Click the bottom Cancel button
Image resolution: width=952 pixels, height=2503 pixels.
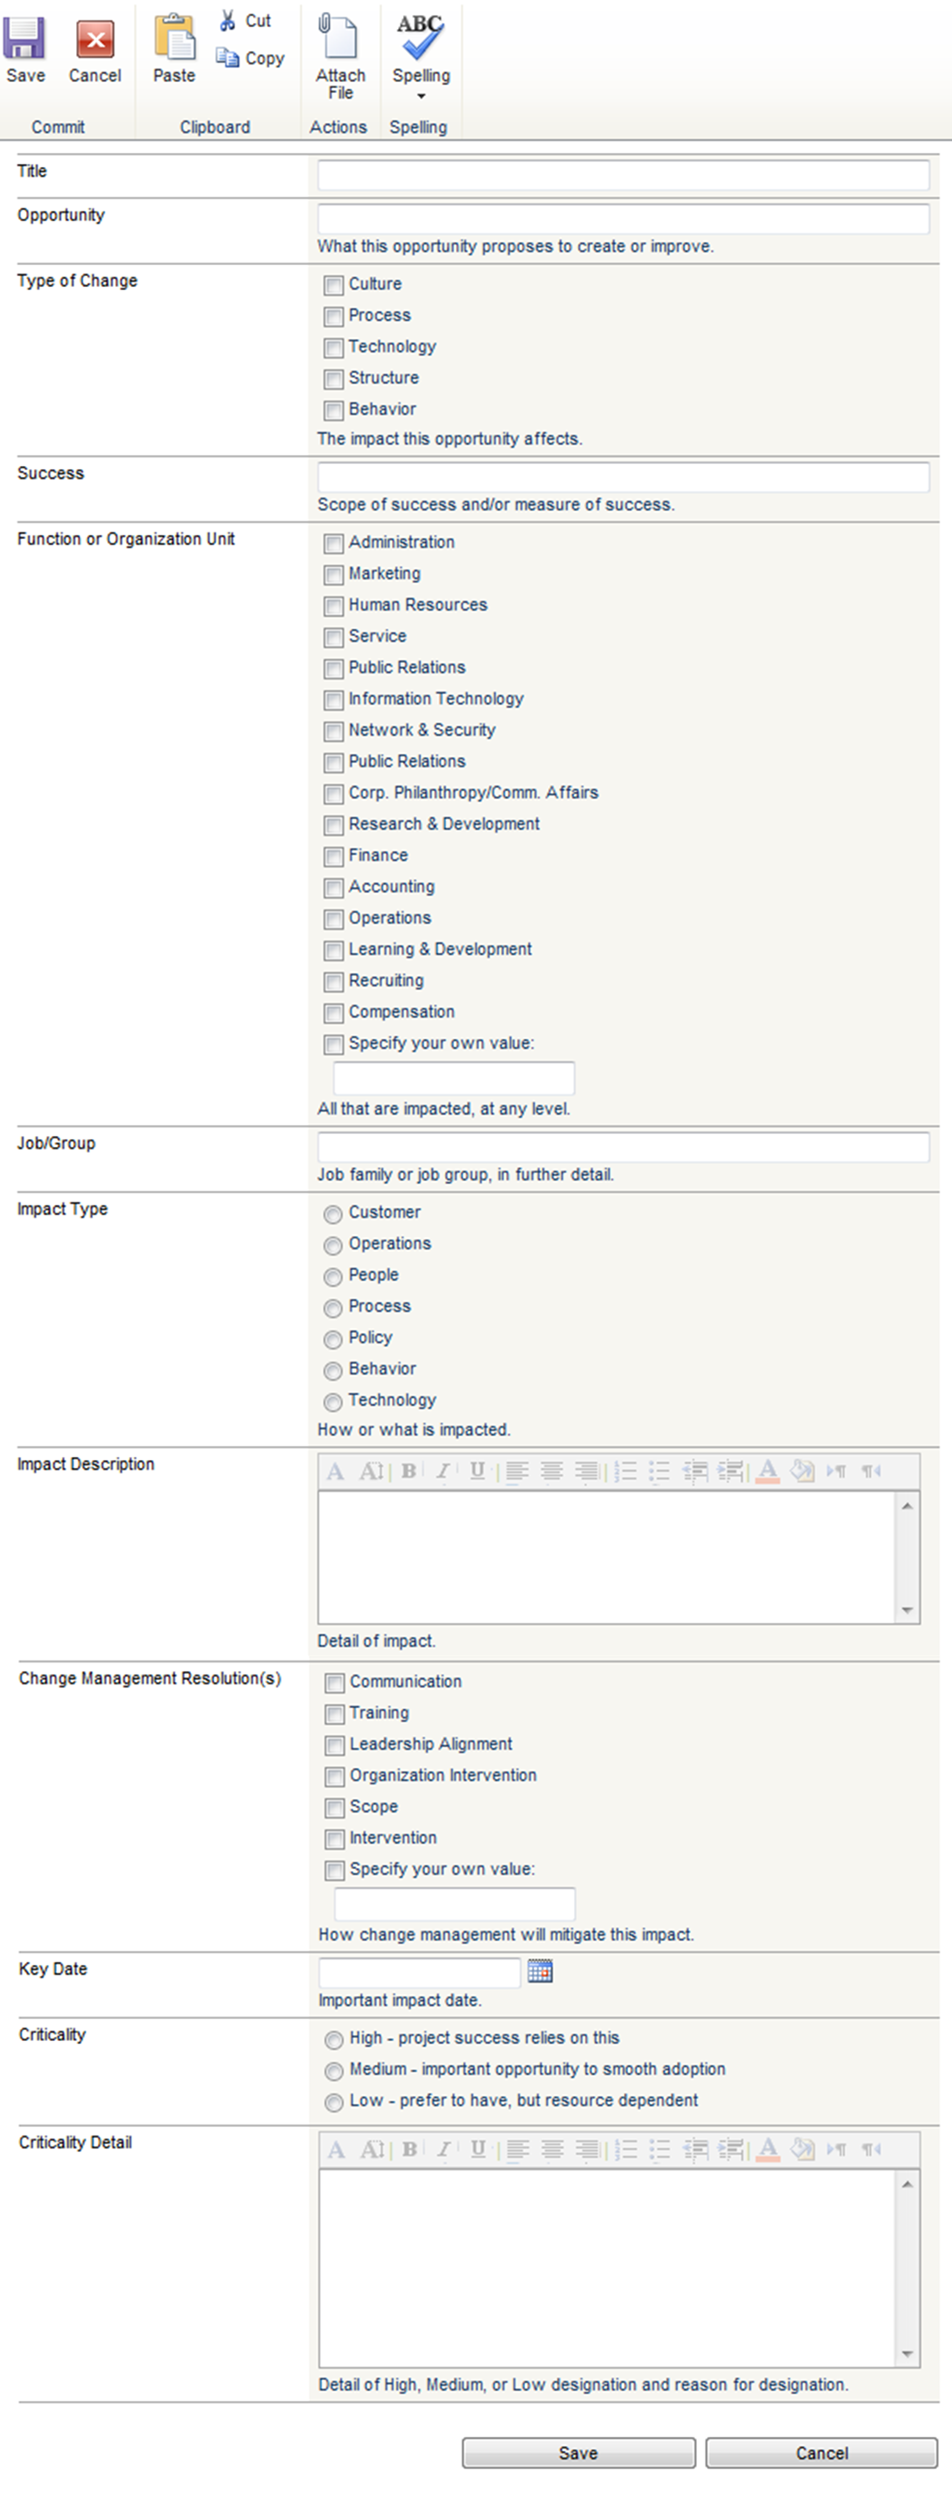tap(822, 2453)
